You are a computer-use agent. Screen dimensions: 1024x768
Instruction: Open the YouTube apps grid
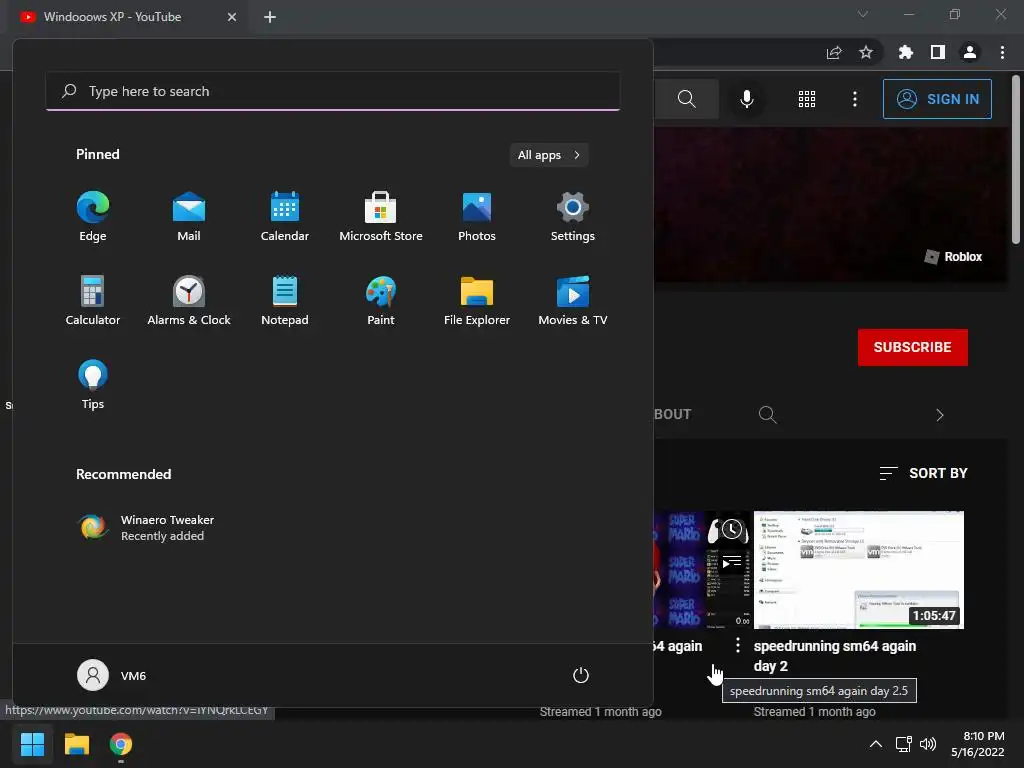(x=807, y=99)
